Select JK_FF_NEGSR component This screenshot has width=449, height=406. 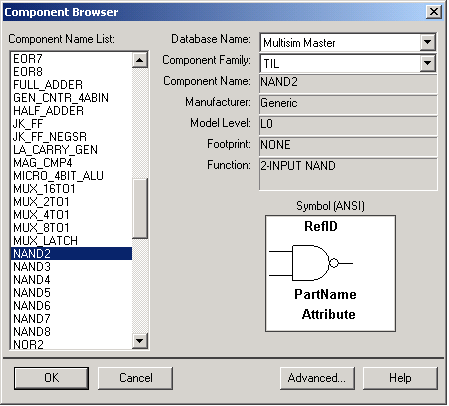click(71, 137)
